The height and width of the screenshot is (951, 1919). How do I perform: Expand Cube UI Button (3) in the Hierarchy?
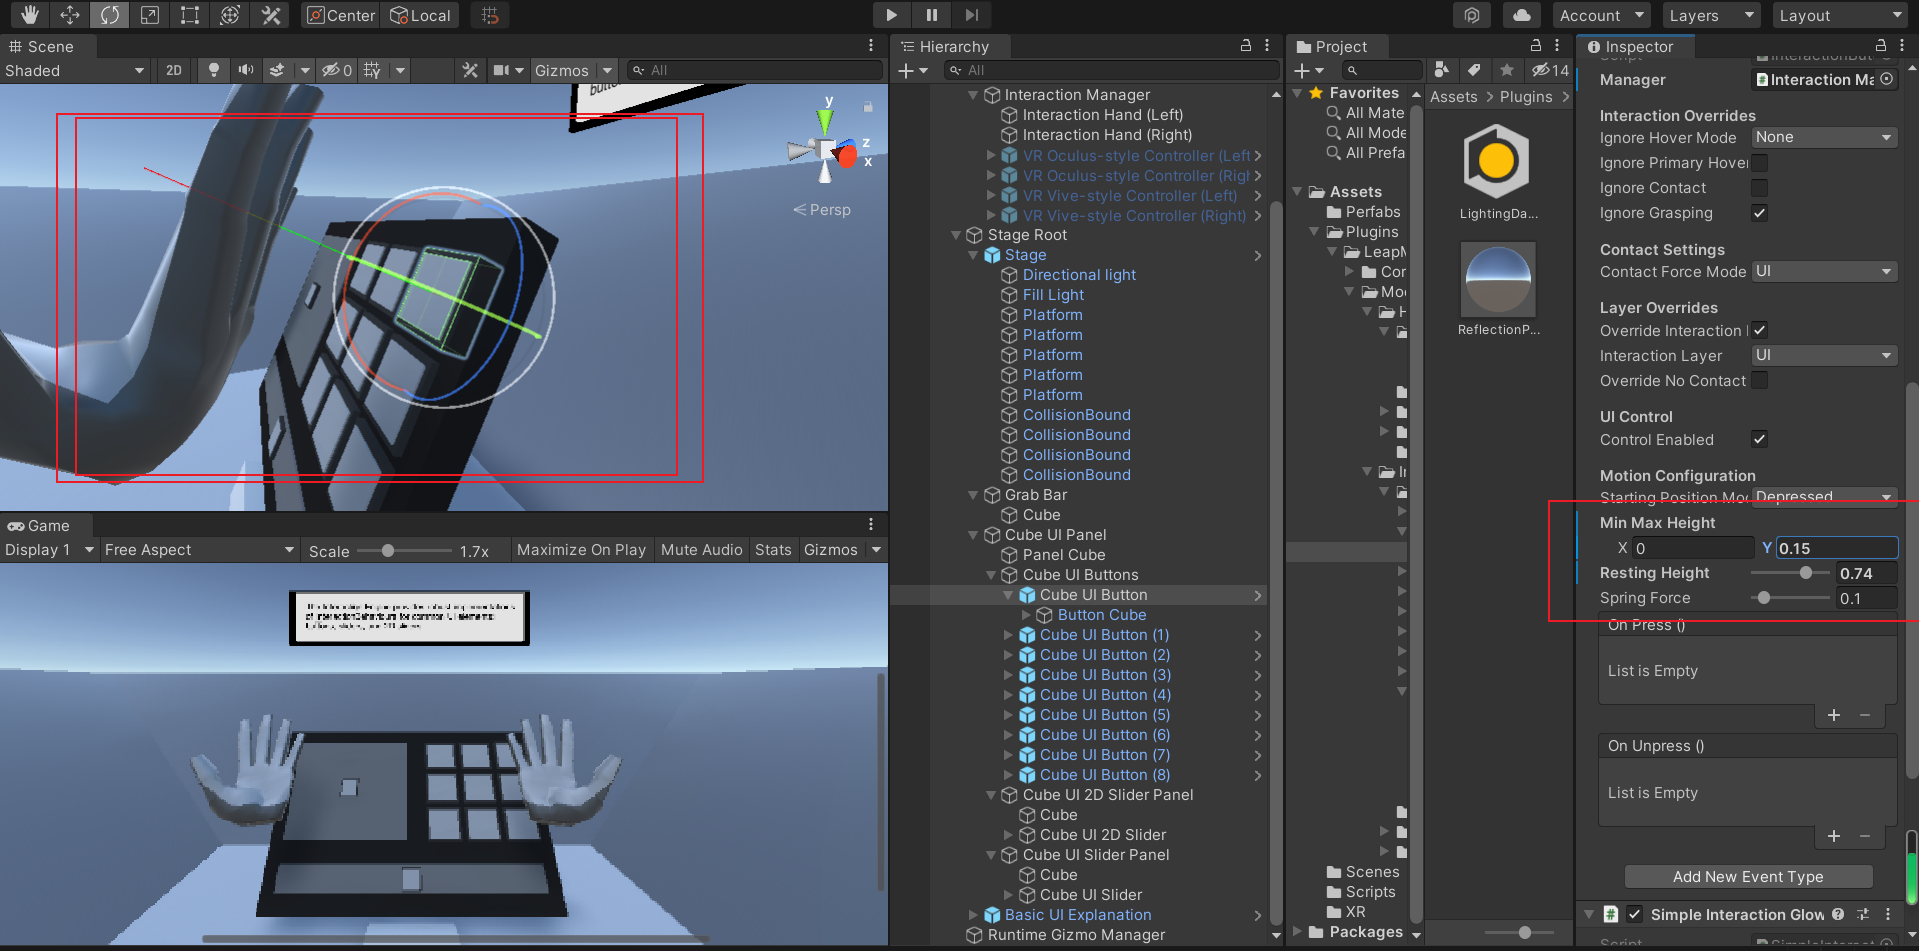point(1006,675)
